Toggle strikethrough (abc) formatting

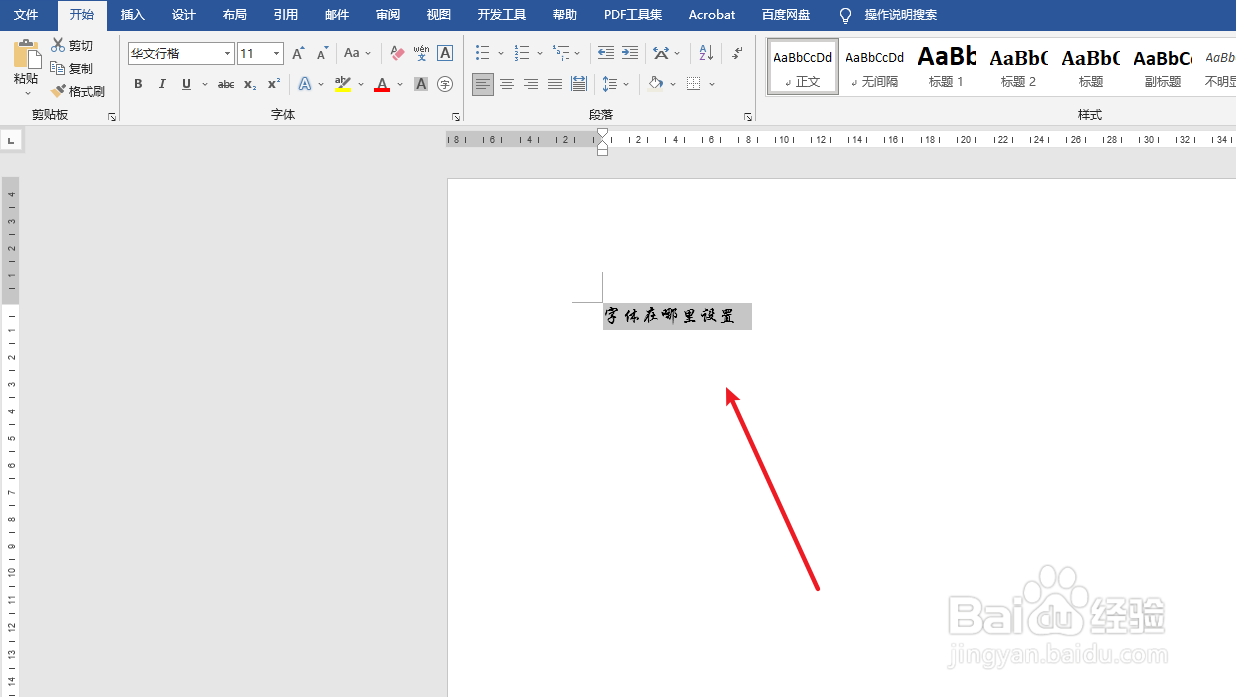coord(226,84)
